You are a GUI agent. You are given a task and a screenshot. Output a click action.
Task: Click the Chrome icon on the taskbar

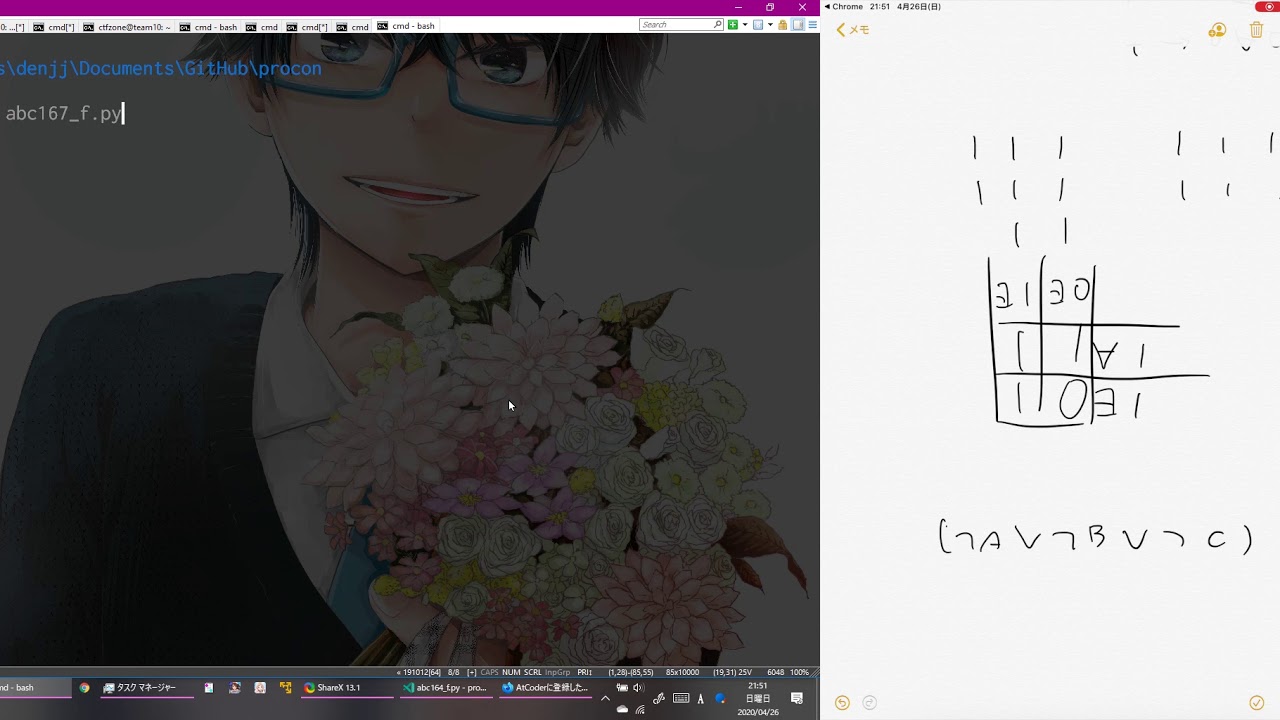pyautogui.click(x=85, y=688)
